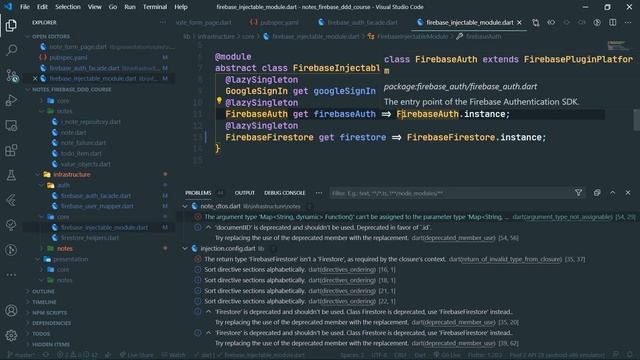
Task: Open the Selection menu
Action: [x=68, y=7]
